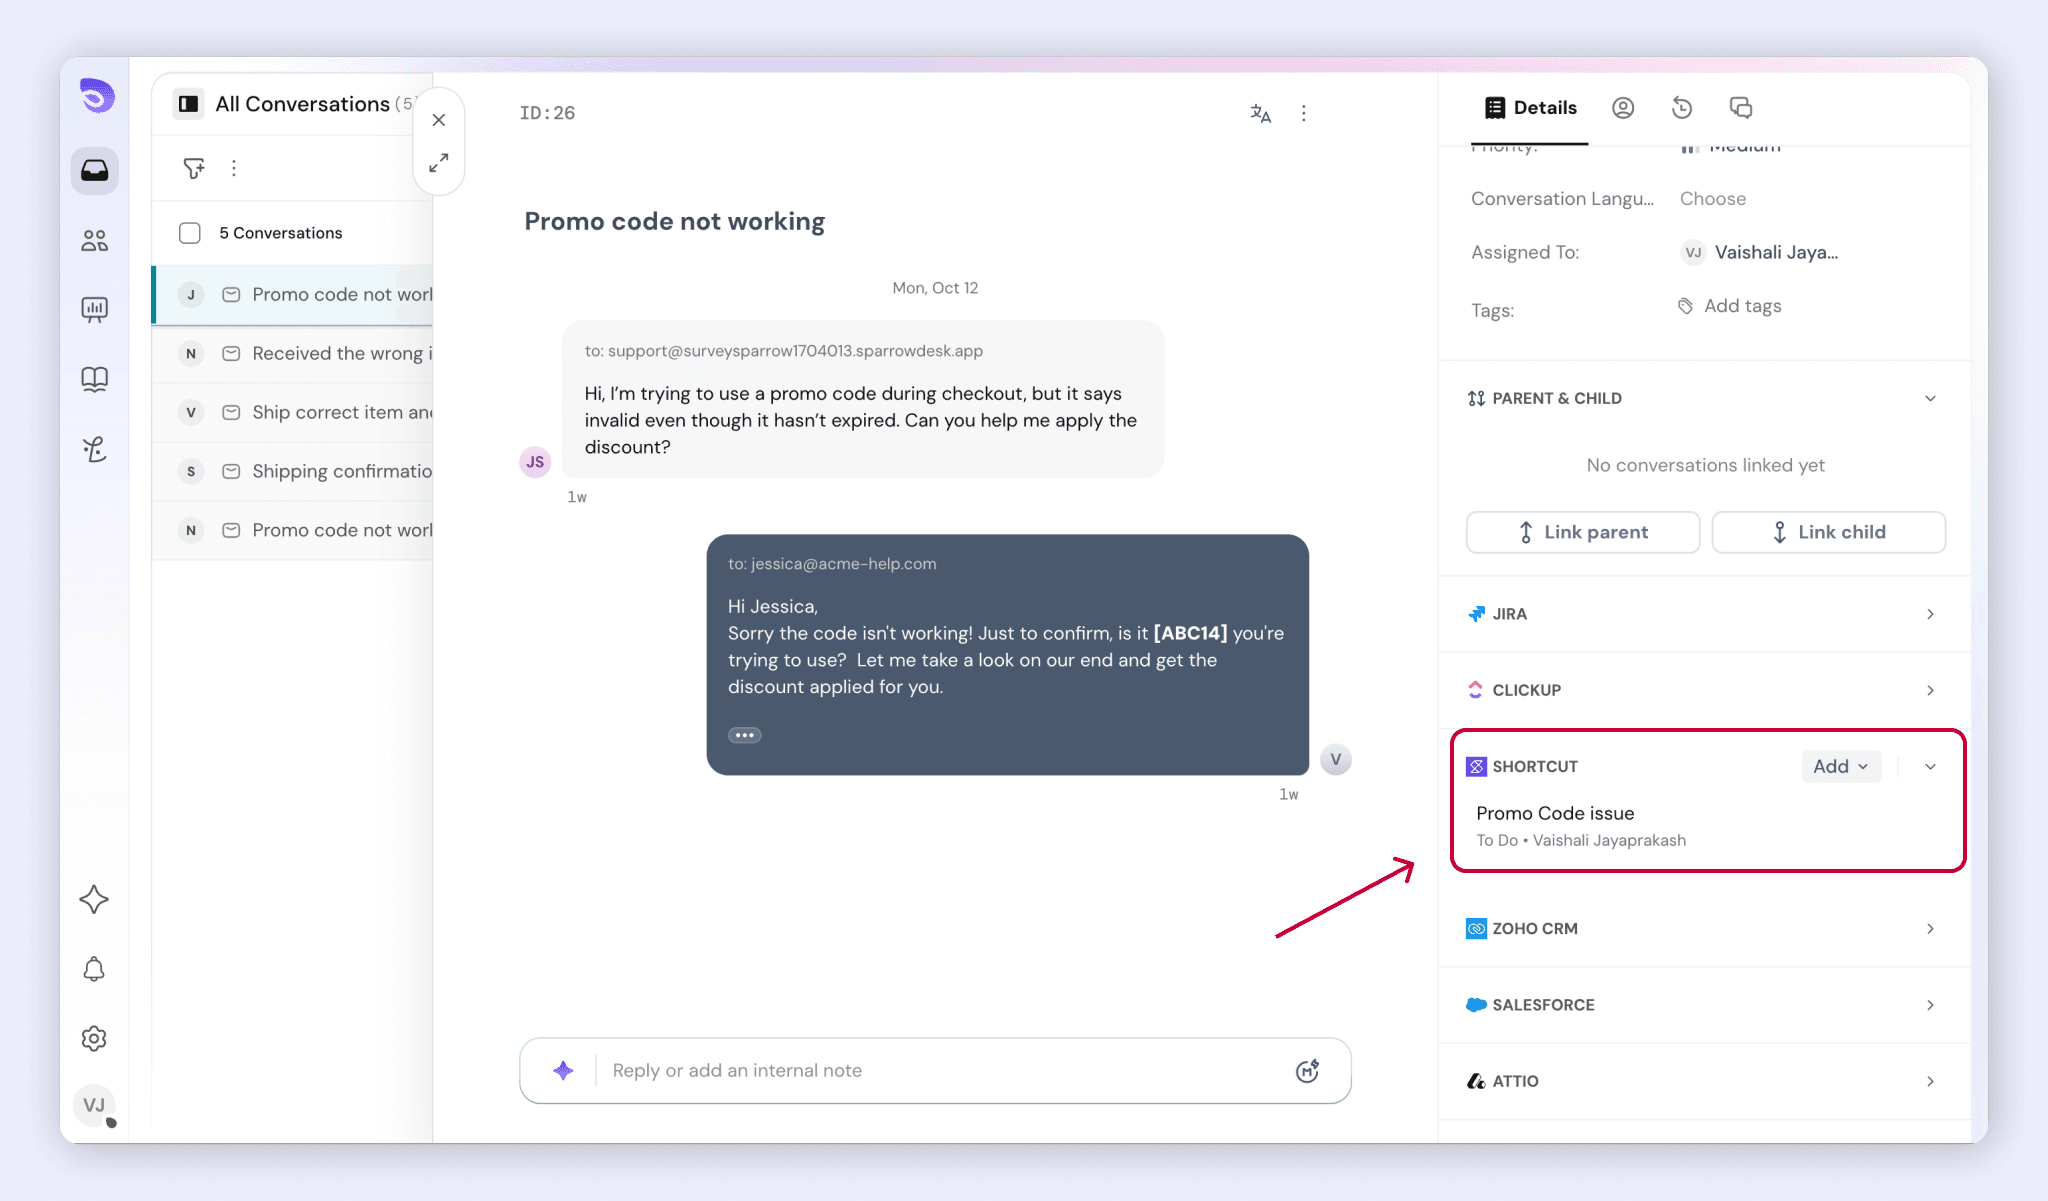The image size is (2048, 1201).
Task: Click the Link parent button
Action: [1583, 532]
